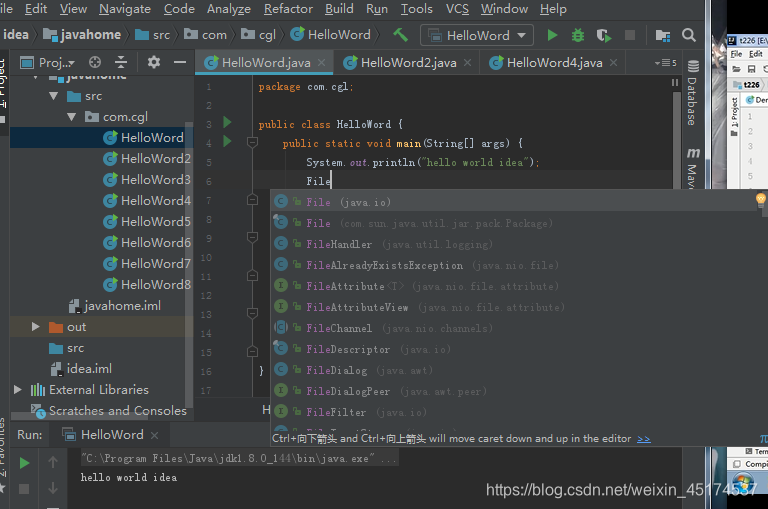Click the up-arrow in Run panel
The width and height of the screenshot is (768, 509).
pos(53,462)
